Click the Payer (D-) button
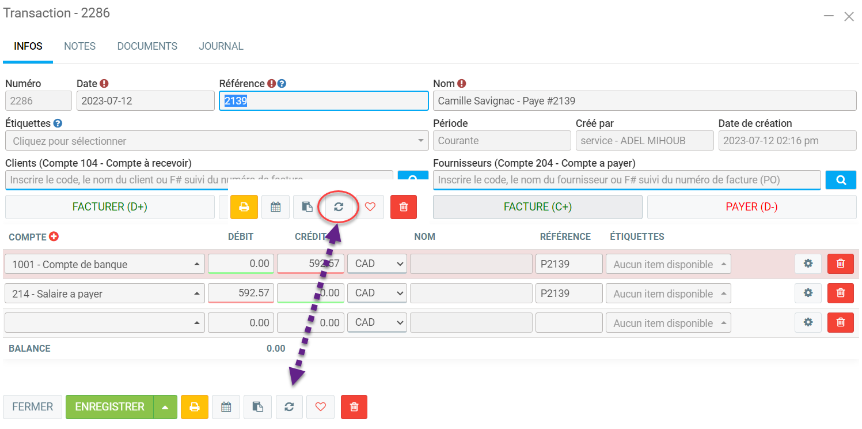862x429 pixels. (751, 207)
